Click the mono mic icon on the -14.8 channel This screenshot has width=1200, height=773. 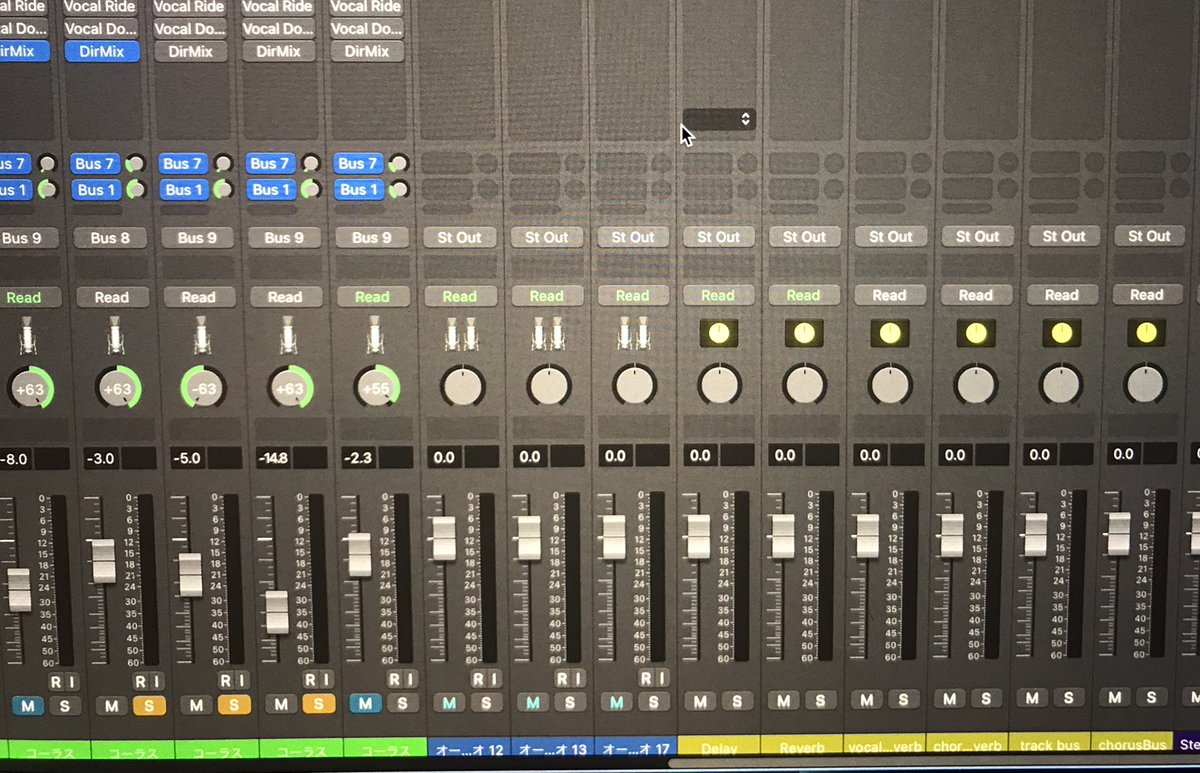coord(288,335)
